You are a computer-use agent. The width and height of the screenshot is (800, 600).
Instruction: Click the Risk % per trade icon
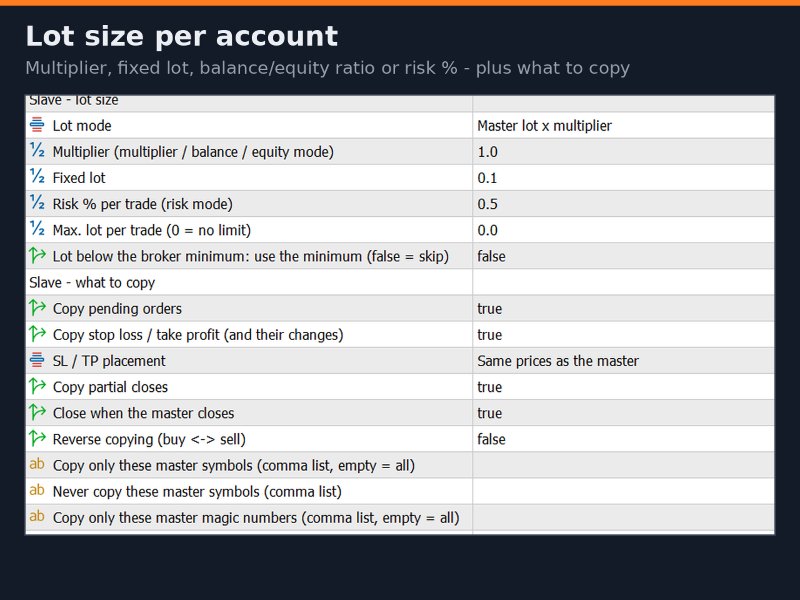37,203
